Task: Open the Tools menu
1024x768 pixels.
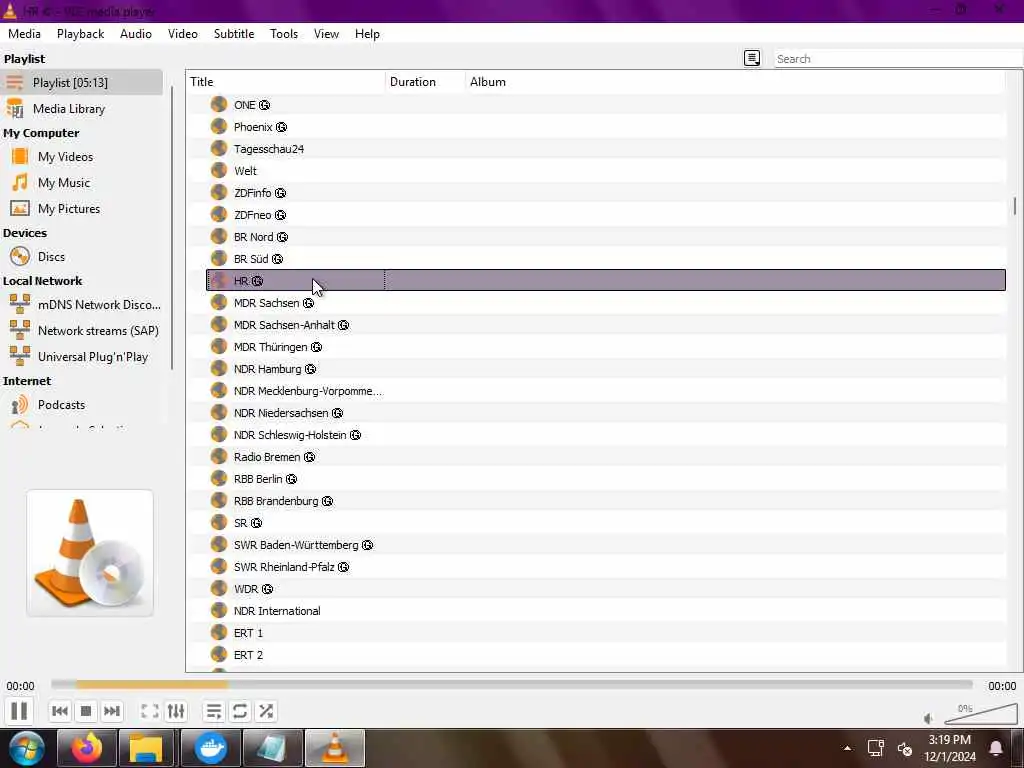Action: pyautogui.click(x=284, y=34)
